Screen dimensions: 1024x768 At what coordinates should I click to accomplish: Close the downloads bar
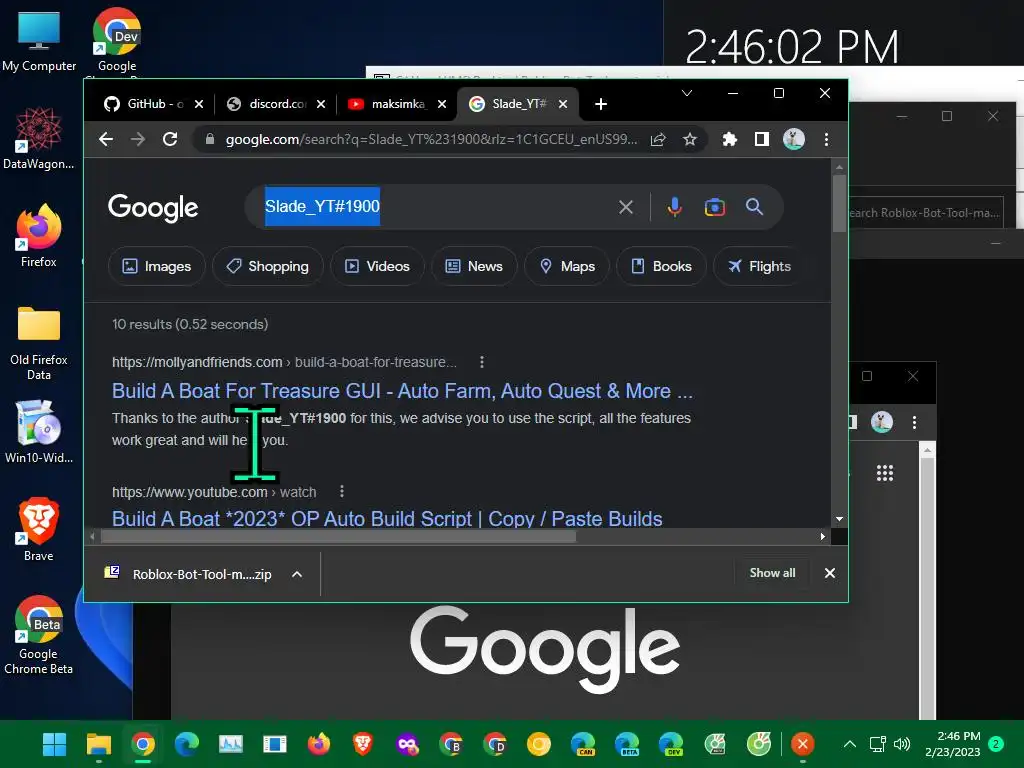(830, 573)
